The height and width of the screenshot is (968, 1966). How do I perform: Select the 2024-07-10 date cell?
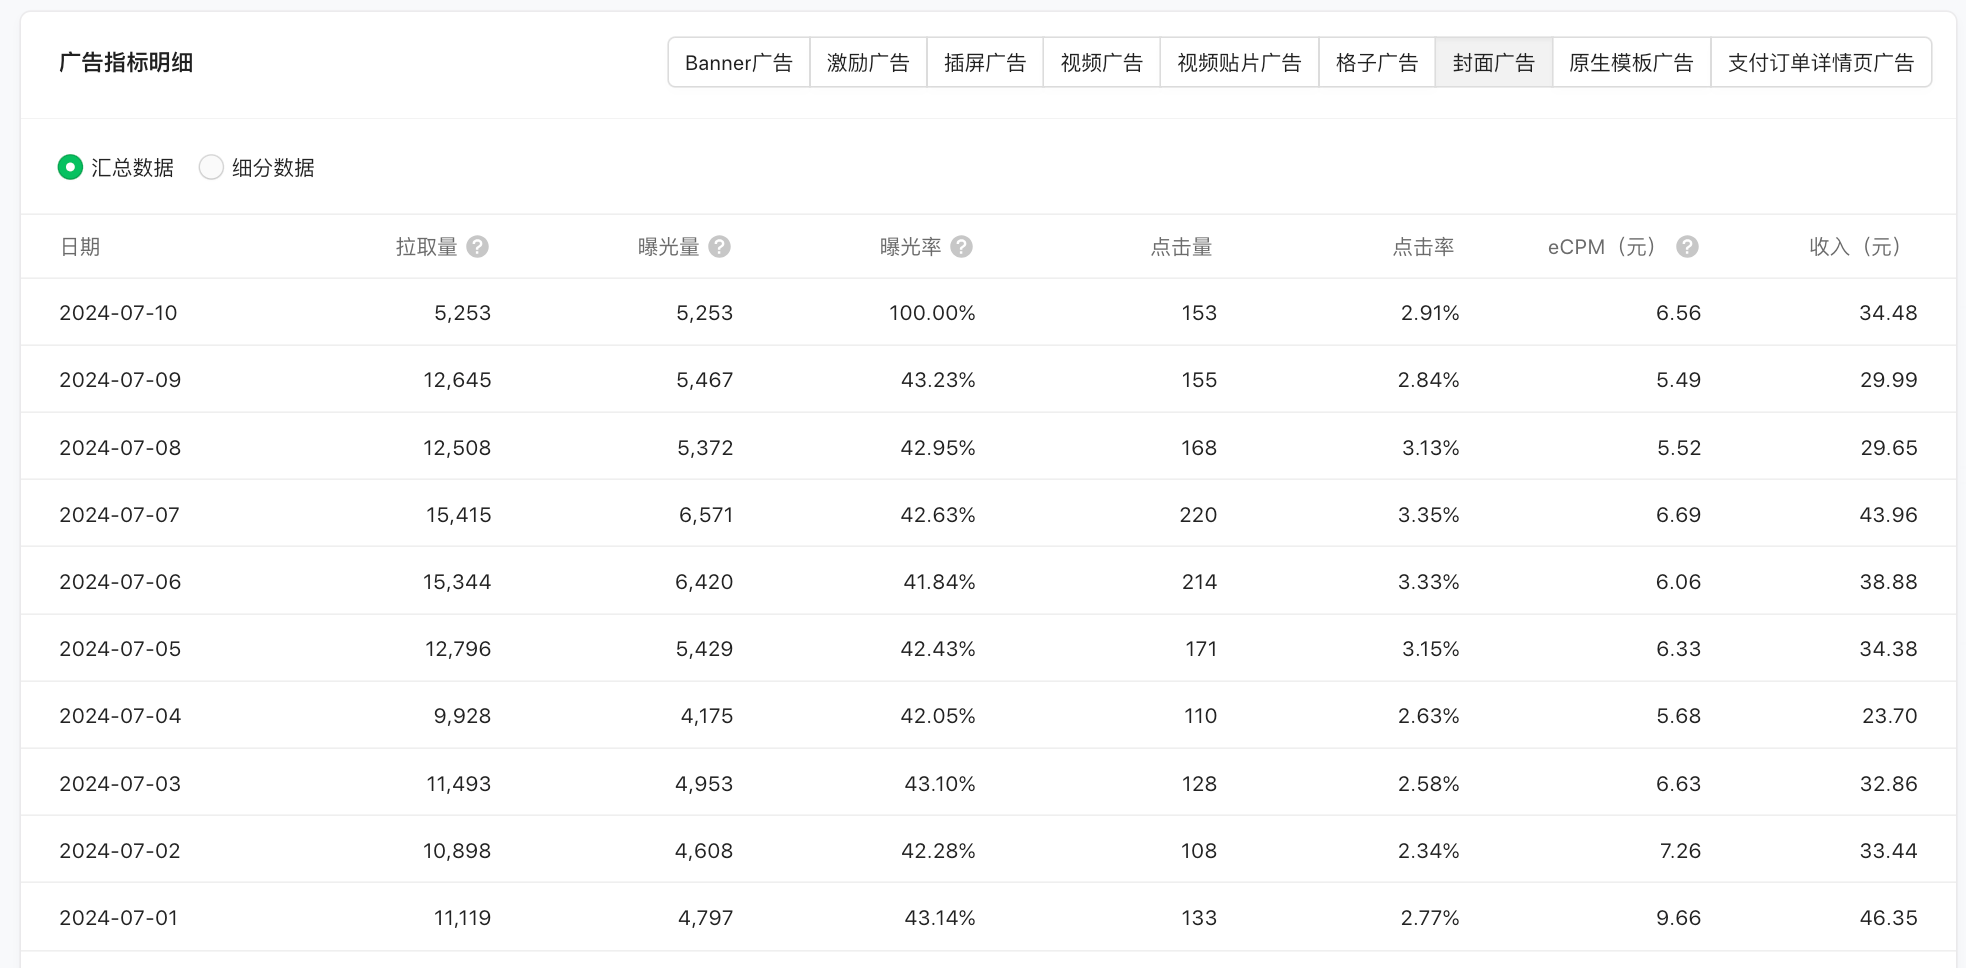[x=118, y=313]
